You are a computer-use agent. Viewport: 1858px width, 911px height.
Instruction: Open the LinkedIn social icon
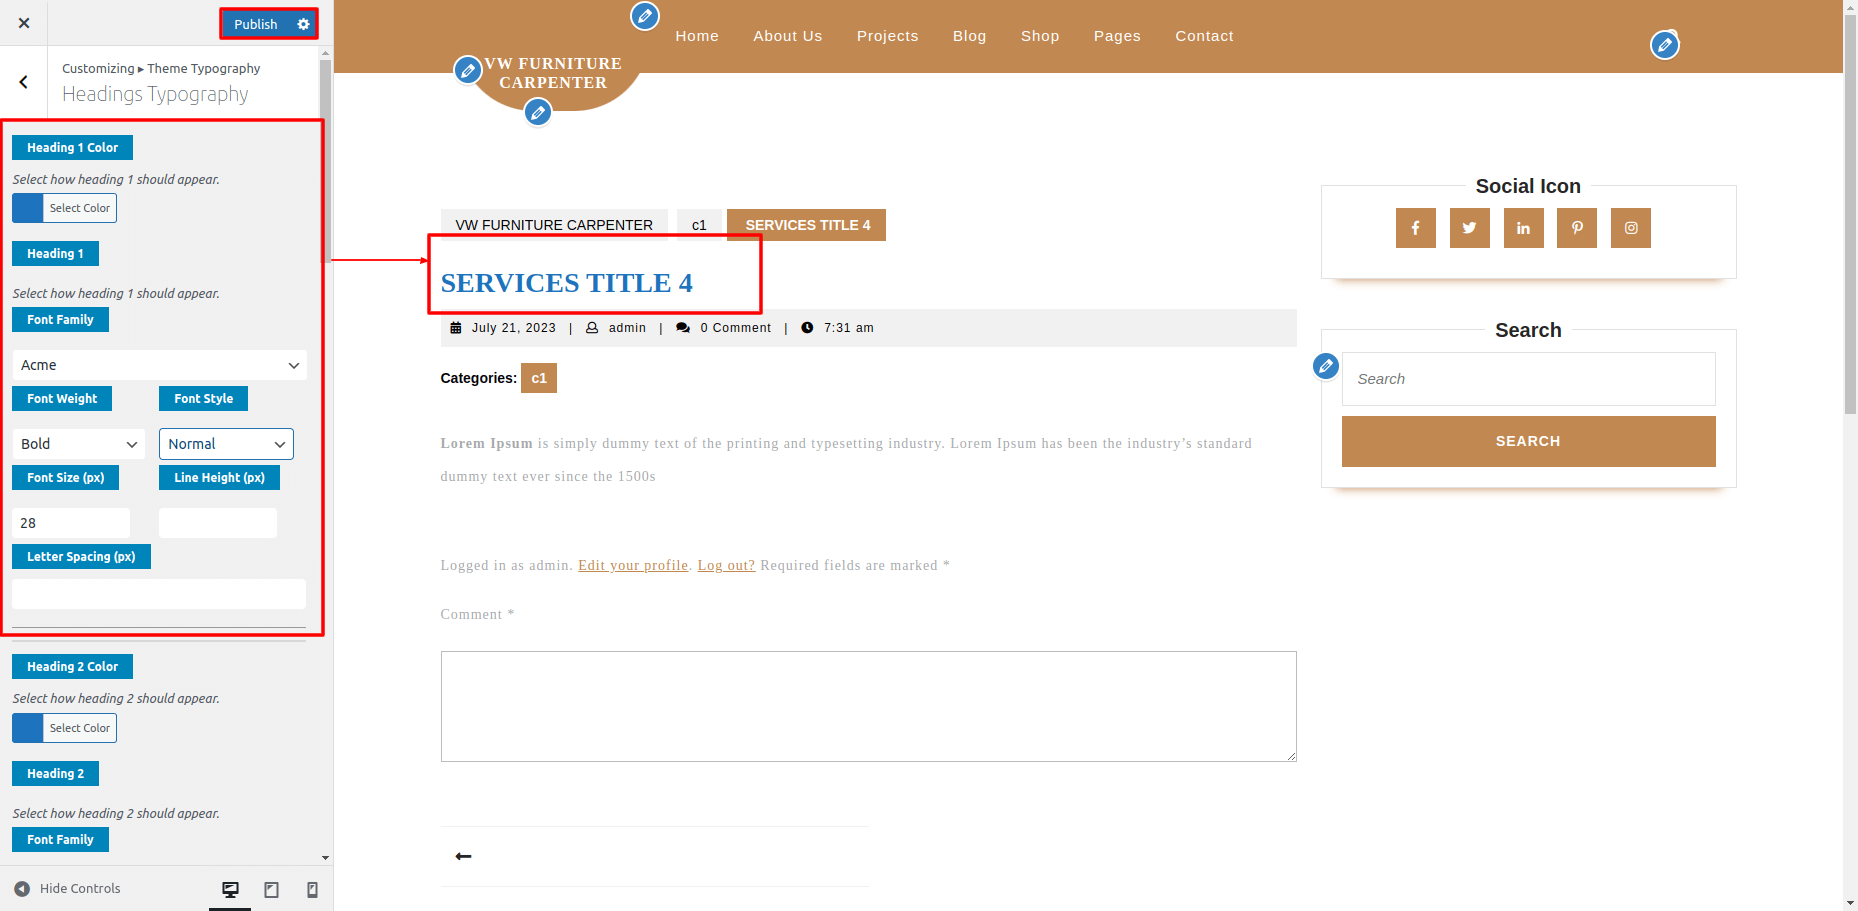point(1523,228)
